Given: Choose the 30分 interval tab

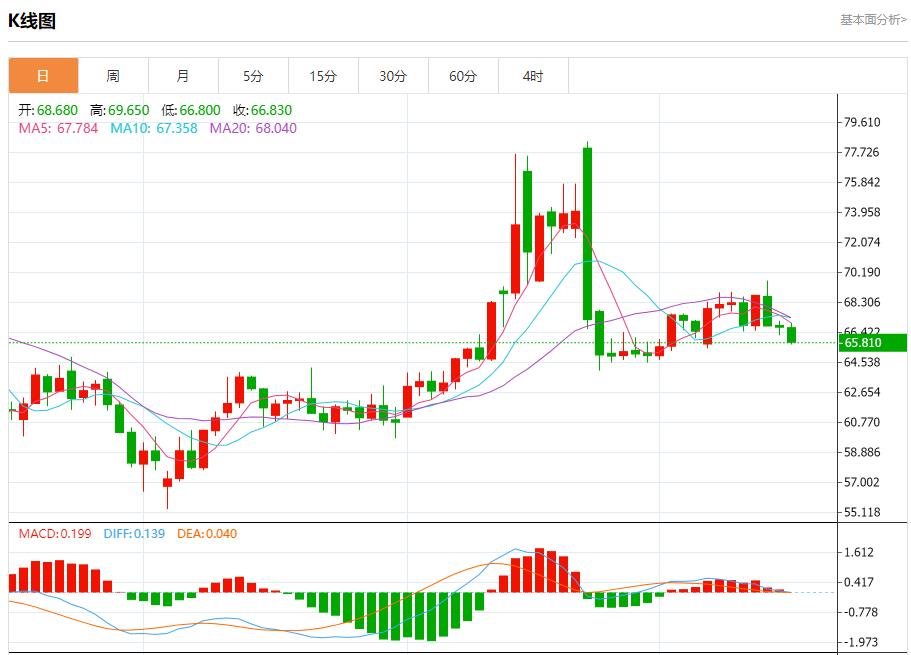Looking at the screenshot, I should click(x=393, y=76).
